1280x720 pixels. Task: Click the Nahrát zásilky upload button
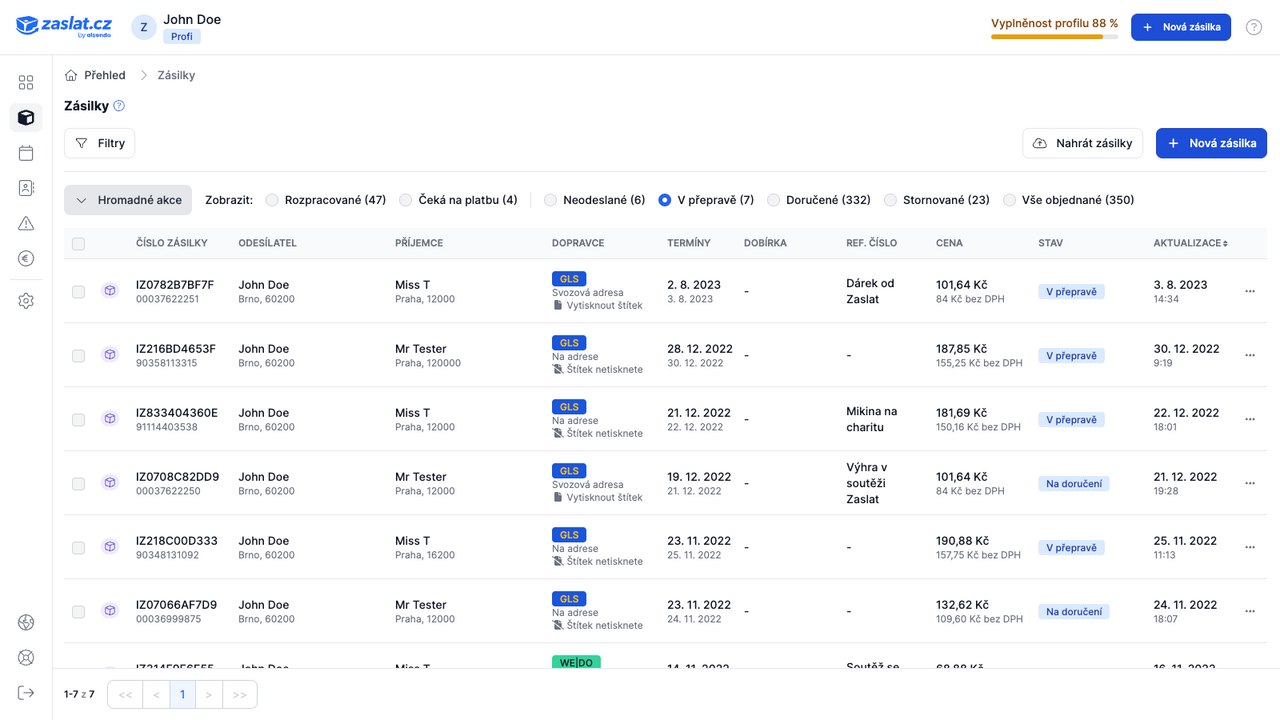pyautogui.click(x=1083, y=143)
